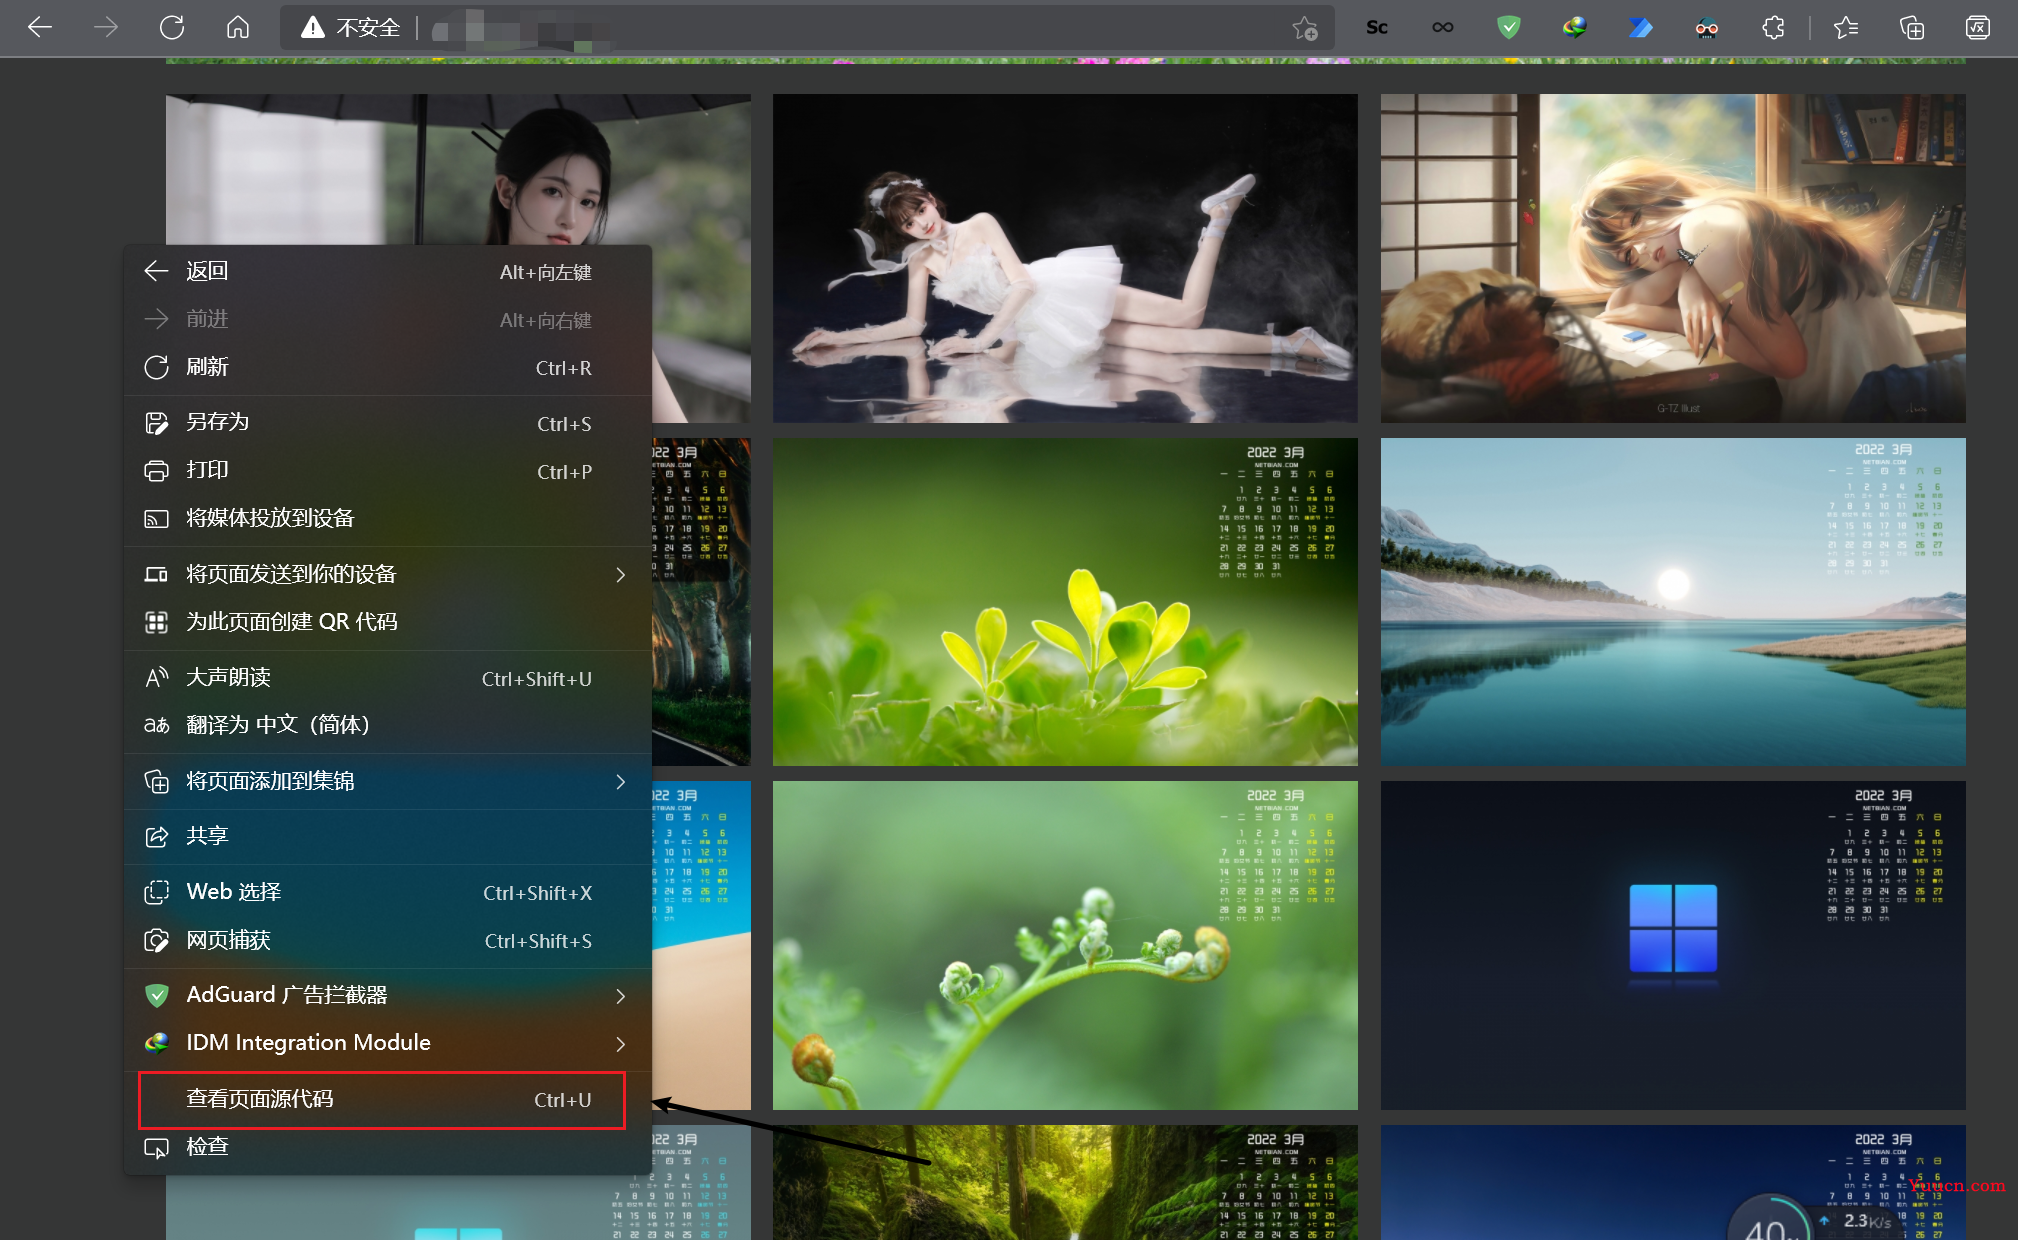Open the blue pen extension icon
Viewport: 2018px width, 1240px height.
pyautogui.click(x=1641, y=28)
